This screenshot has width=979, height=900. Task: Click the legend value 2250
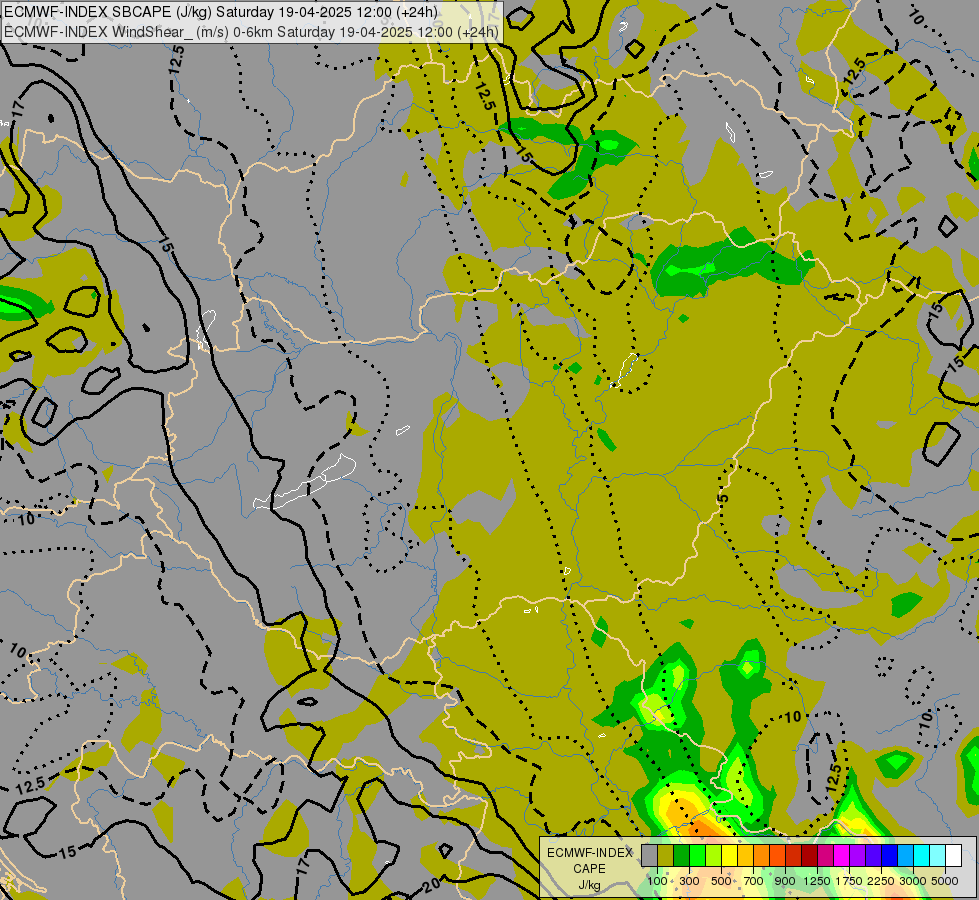tap(881, 881)
